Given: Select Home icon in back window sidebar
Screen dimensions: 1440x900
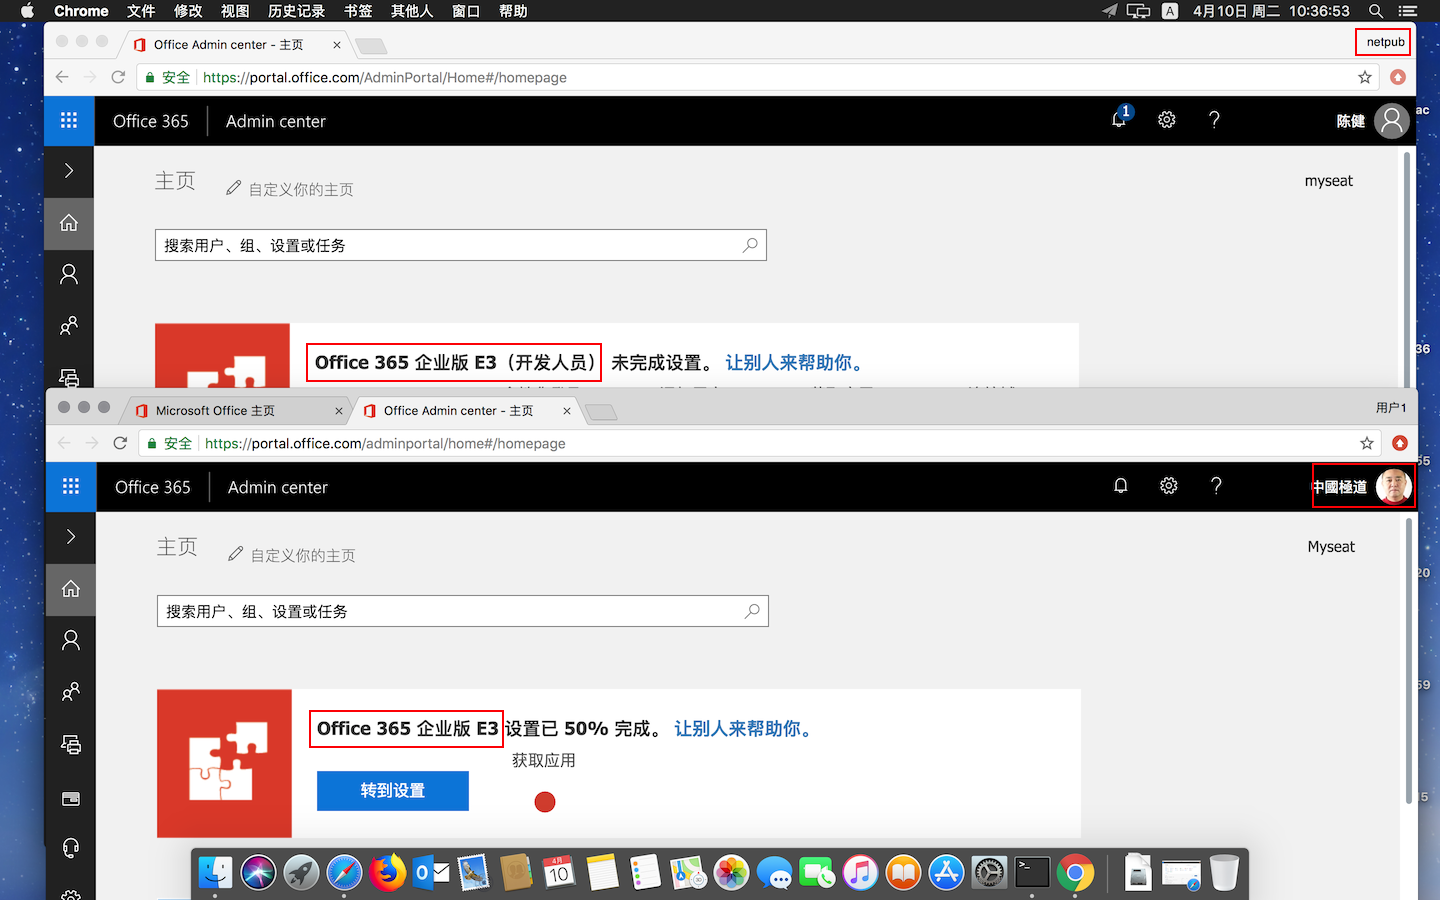Looking at the screenshot, I should click(x=69, y=222).
